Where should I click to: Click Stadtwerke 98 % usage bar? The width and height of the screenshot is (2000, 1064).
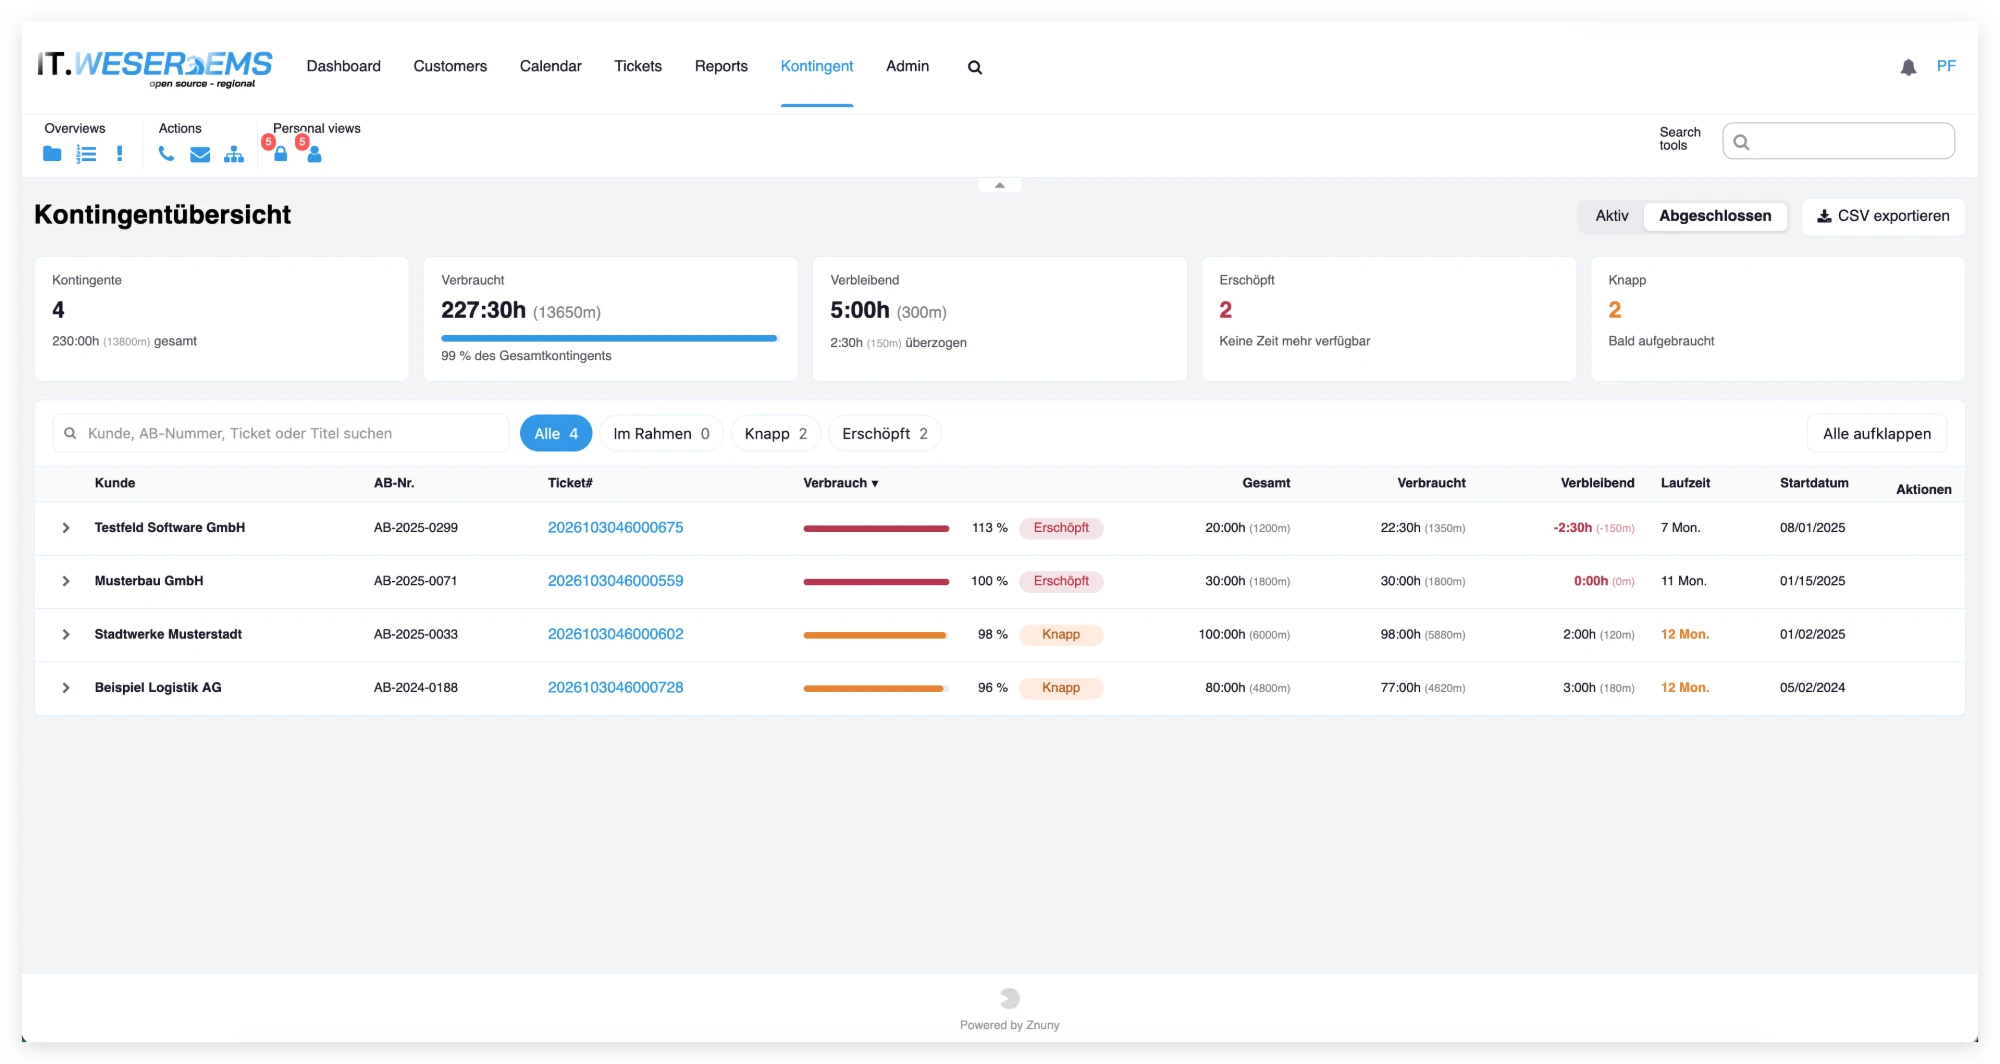pos(876,635)
